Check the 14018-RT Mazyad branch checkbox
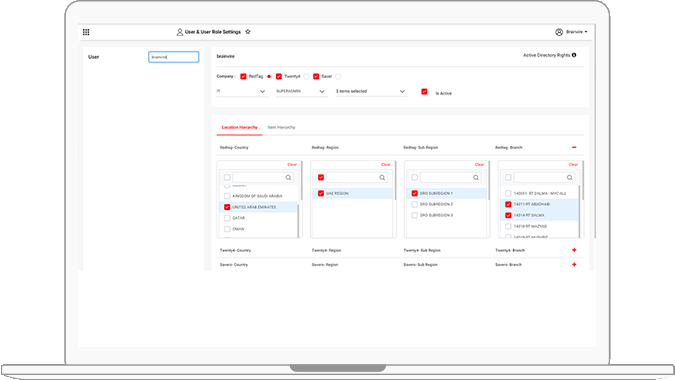The image size is (675, 380). pos(508,226)
